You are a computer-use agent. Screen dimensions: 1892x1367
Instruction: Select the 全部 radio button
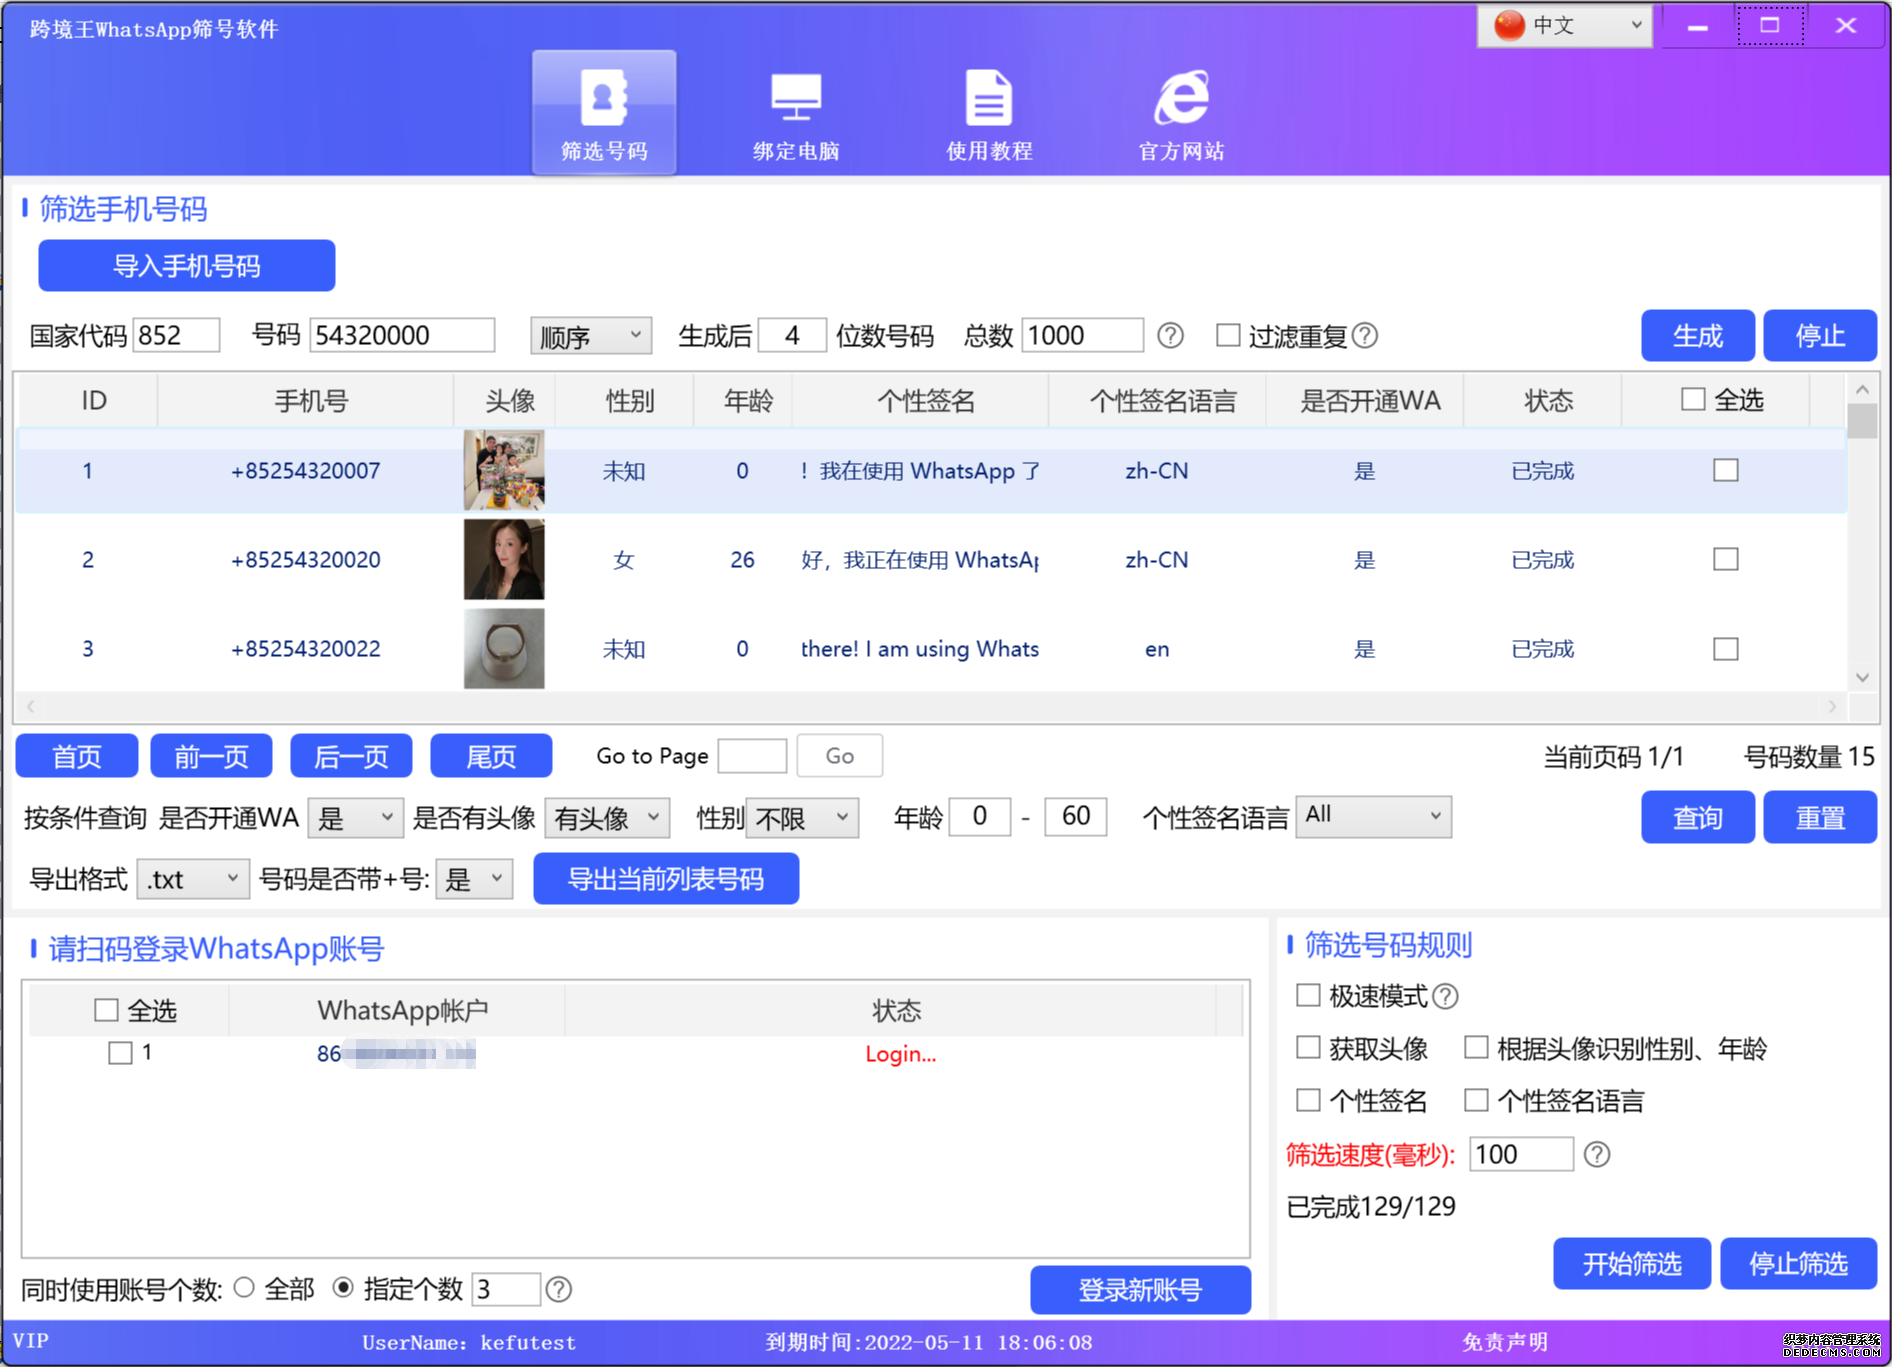click(242, 1289)
